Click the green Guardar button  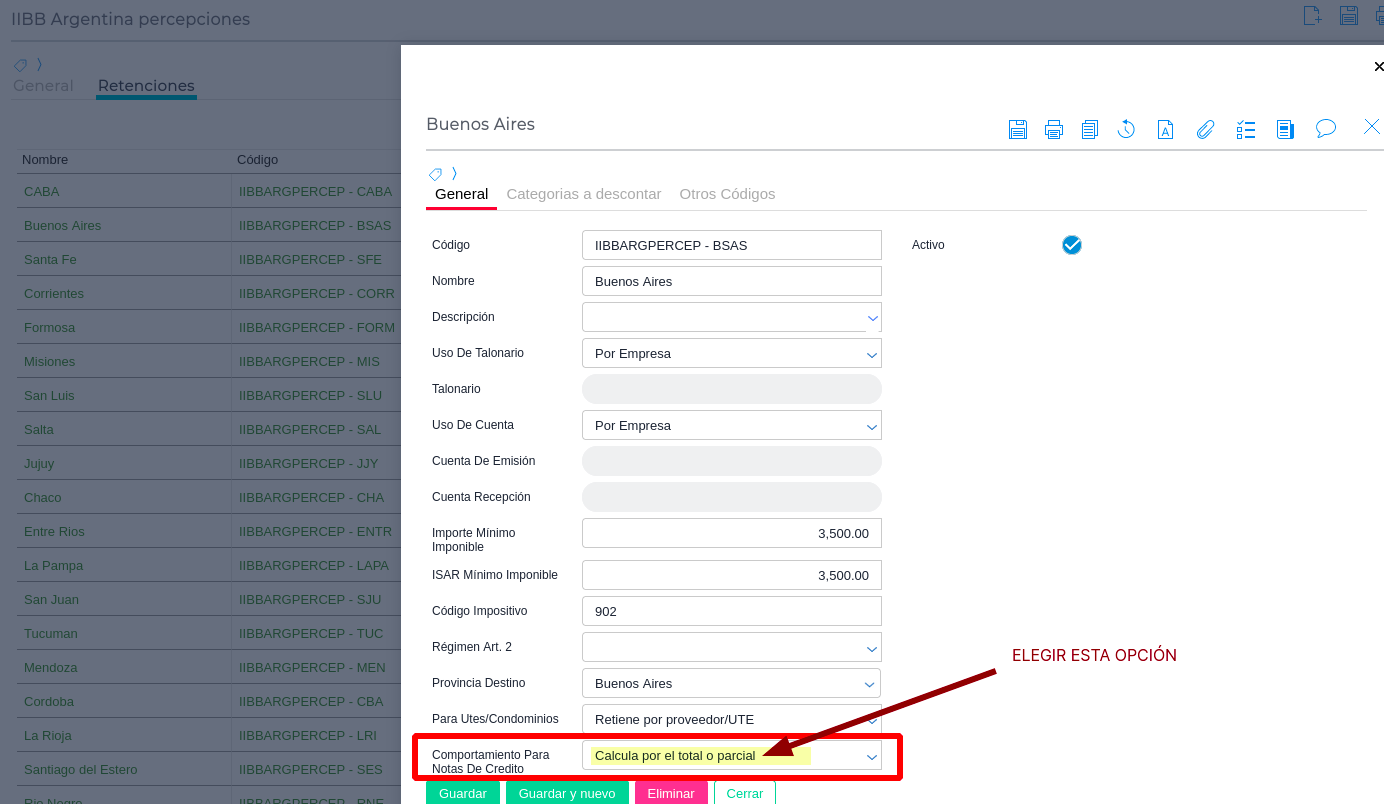[463, 793]
